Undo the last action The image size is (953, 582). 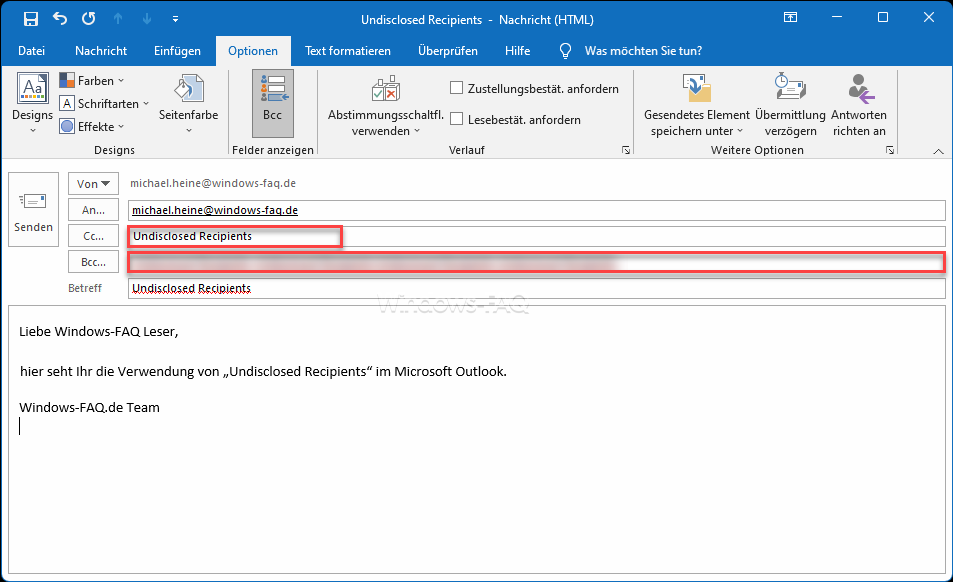point(60,19)
